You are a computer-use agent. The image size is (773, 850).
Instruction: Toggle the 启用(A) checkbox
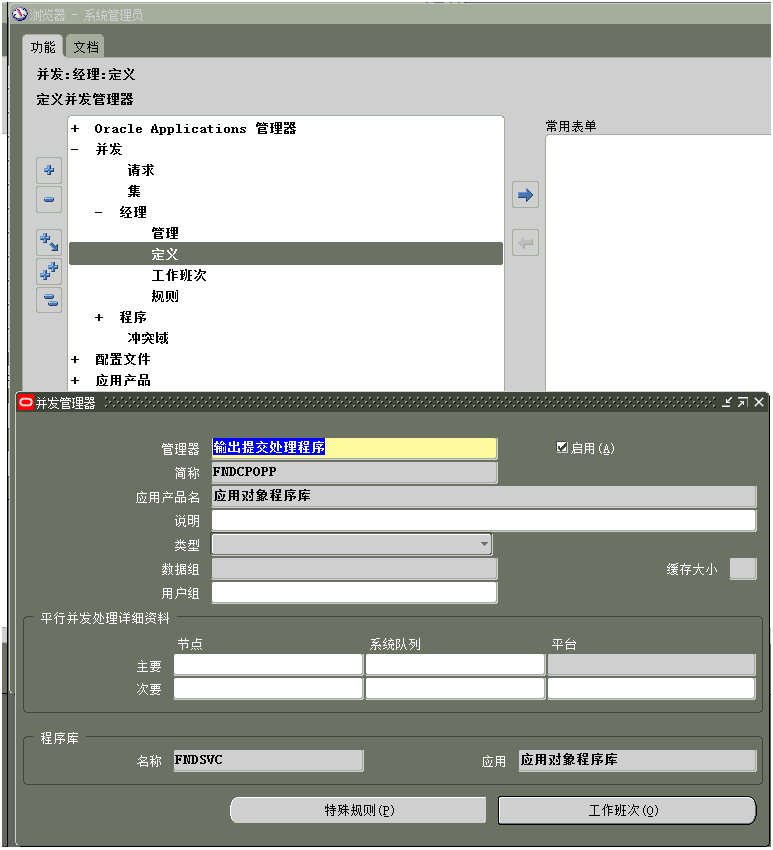click(562, 447)
